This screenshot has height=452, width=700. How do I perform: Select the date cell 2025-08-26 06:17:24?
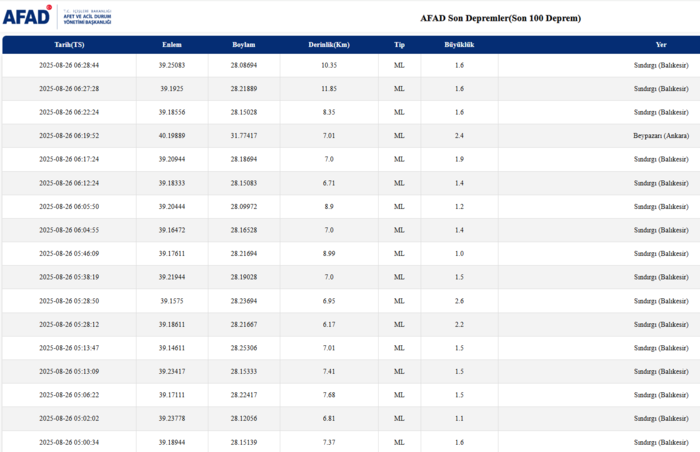[69, 159]
